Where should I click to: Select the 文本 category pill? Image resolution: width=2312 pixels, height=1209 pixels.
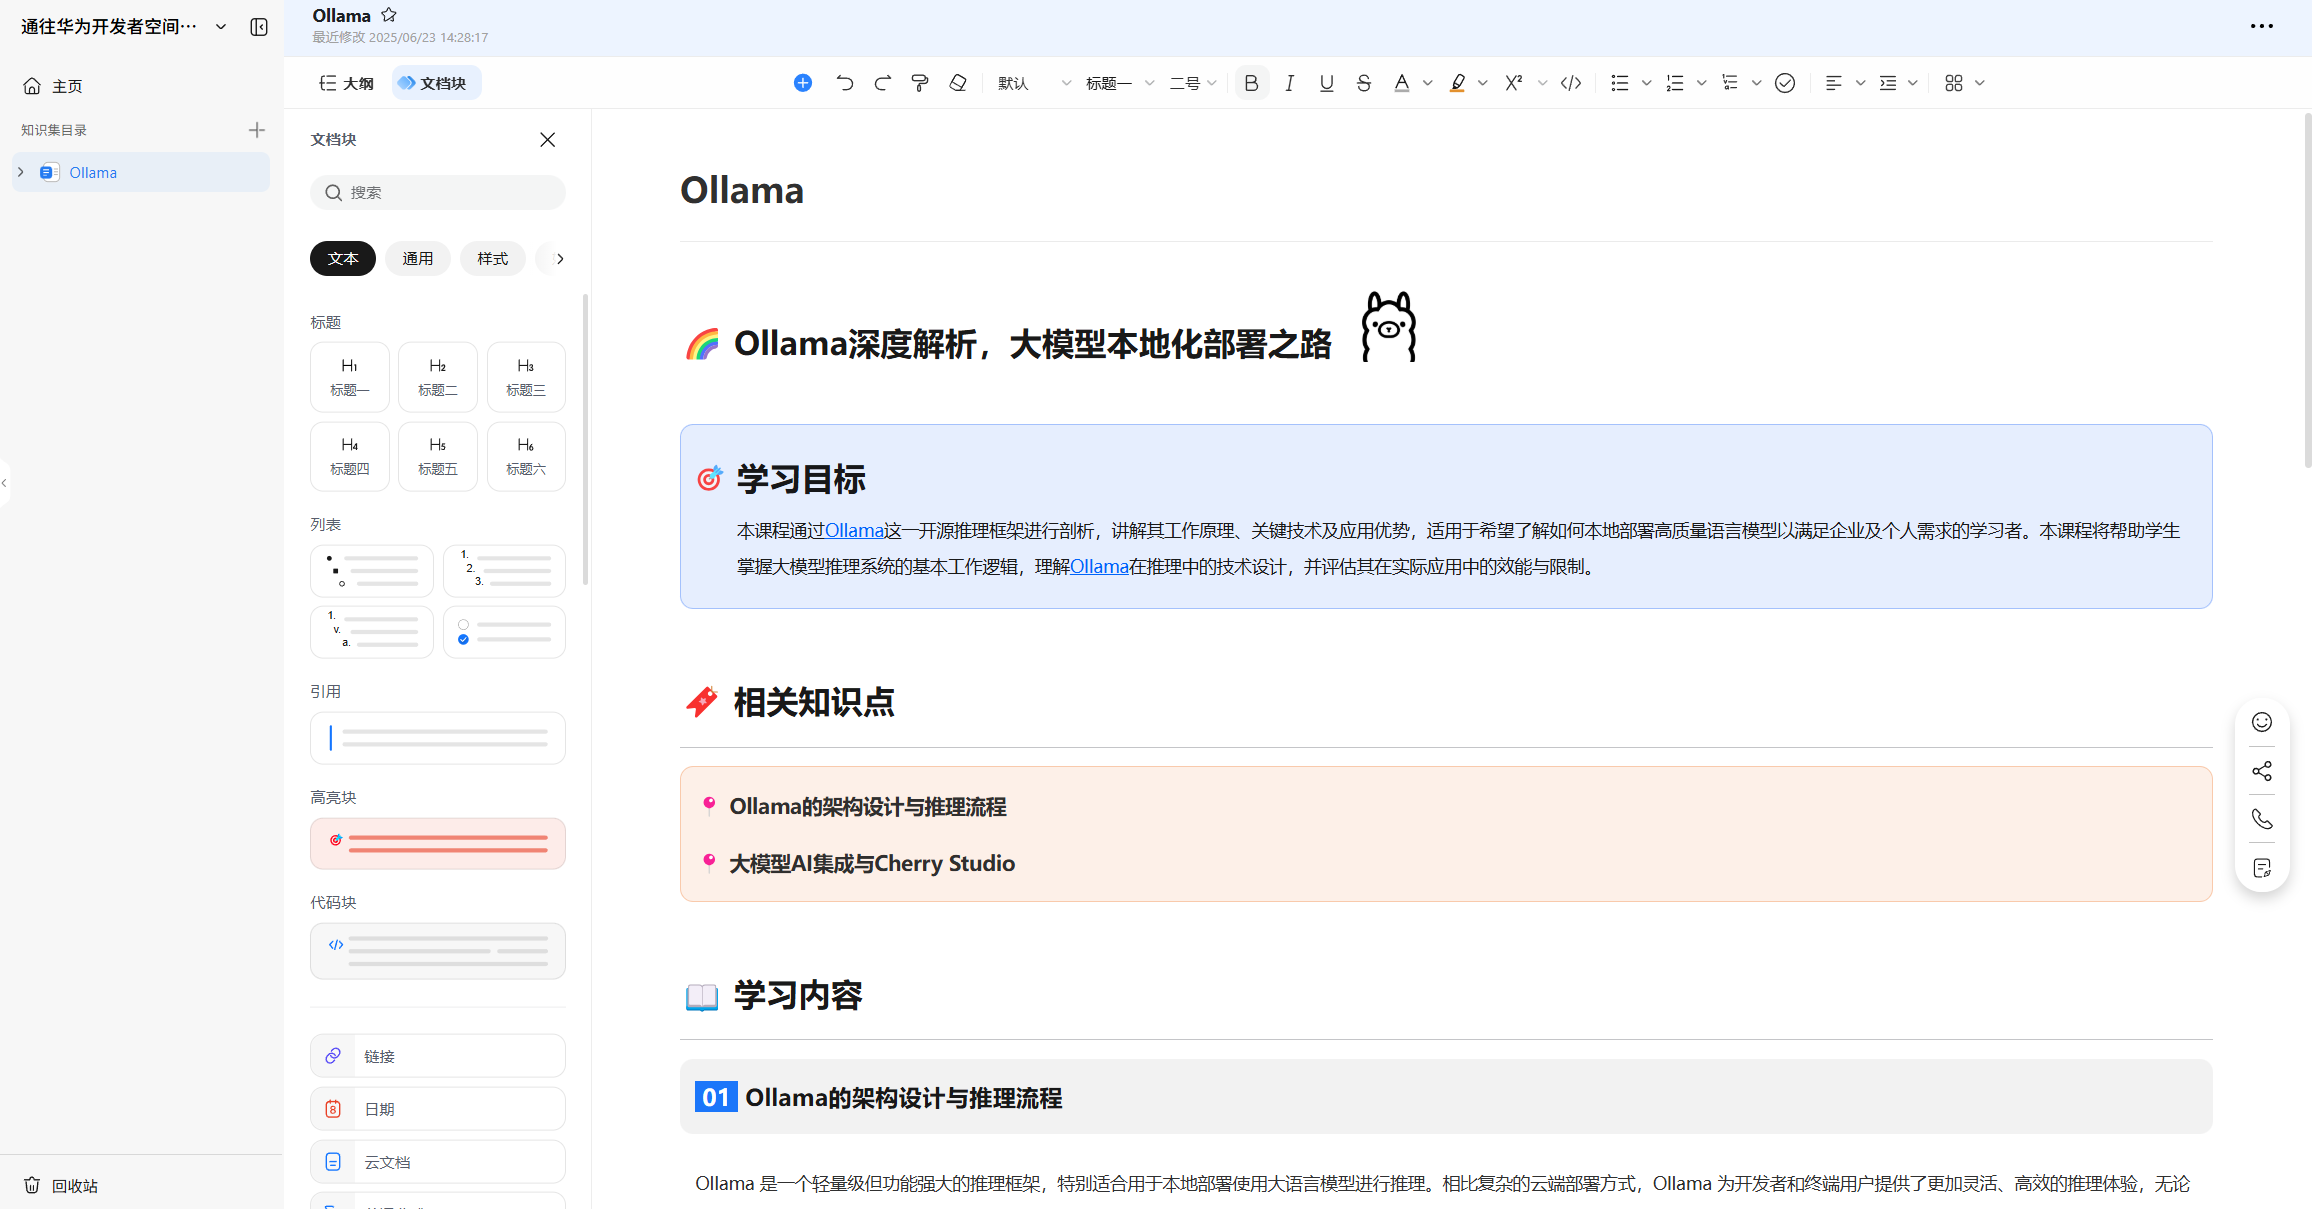342,258
